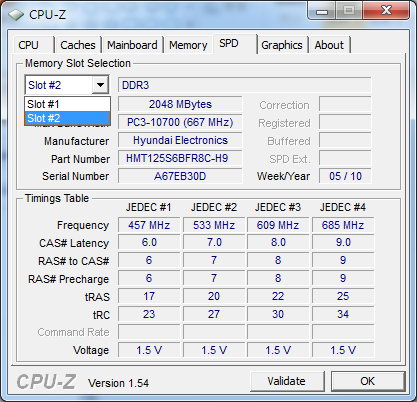The width and height of the screenshot is (417, 402).
Task: Select the Memory tab
Action: click(x=188, y=45)
